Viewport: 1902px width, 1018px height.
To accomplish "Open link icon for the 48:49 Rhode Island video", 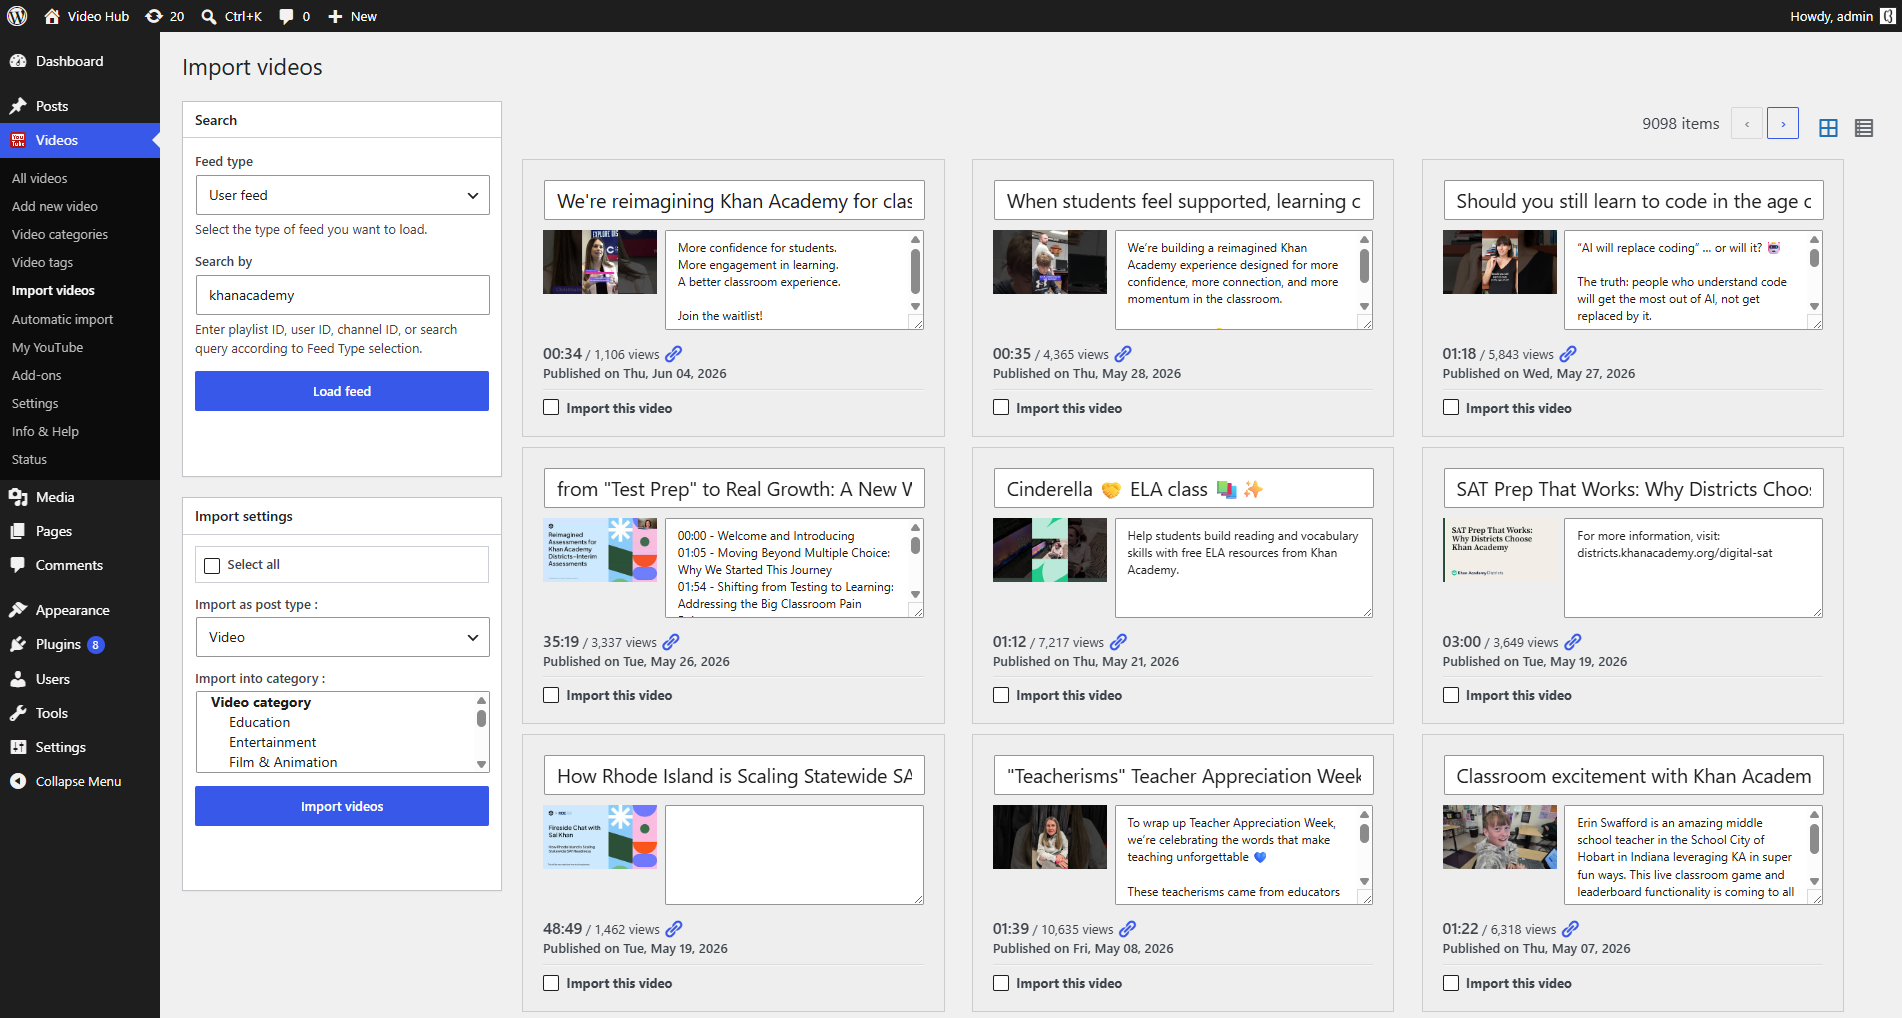I will pos(674,929).
